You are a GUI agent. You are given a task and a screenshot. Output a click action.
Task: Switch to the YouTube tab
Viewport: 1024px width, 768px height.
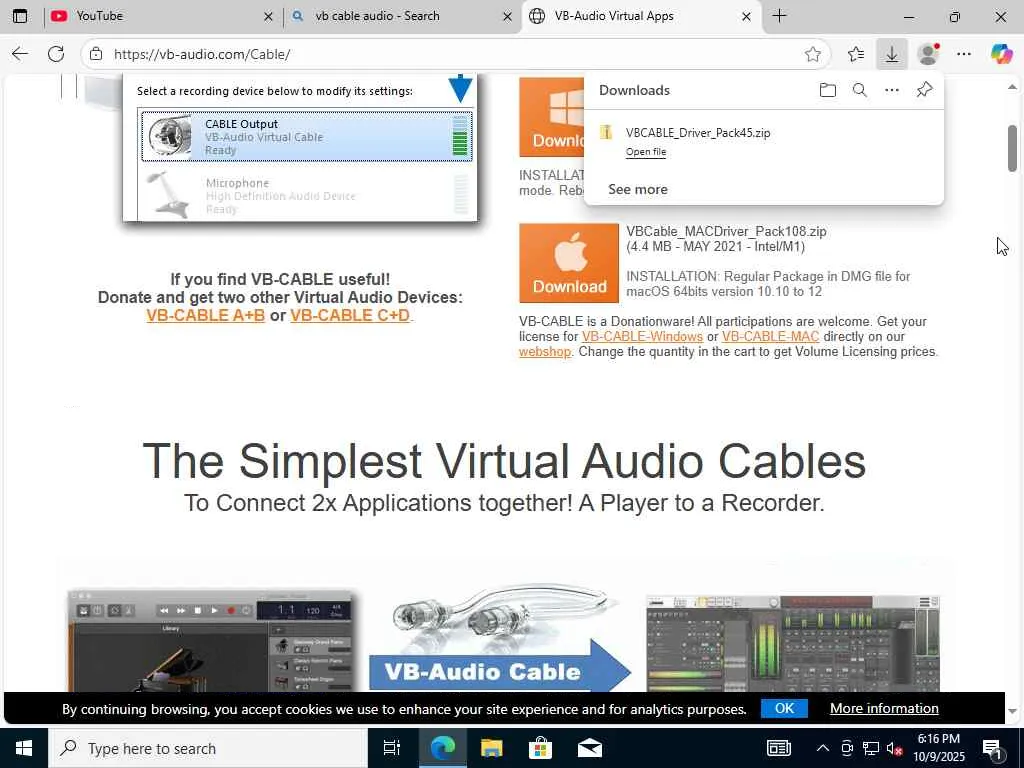tap(162, 16)
